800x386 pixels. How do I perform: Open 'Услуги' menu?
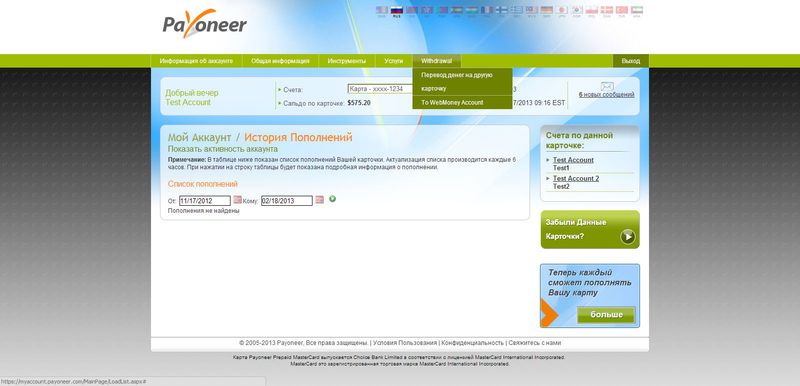click(394, 61)
